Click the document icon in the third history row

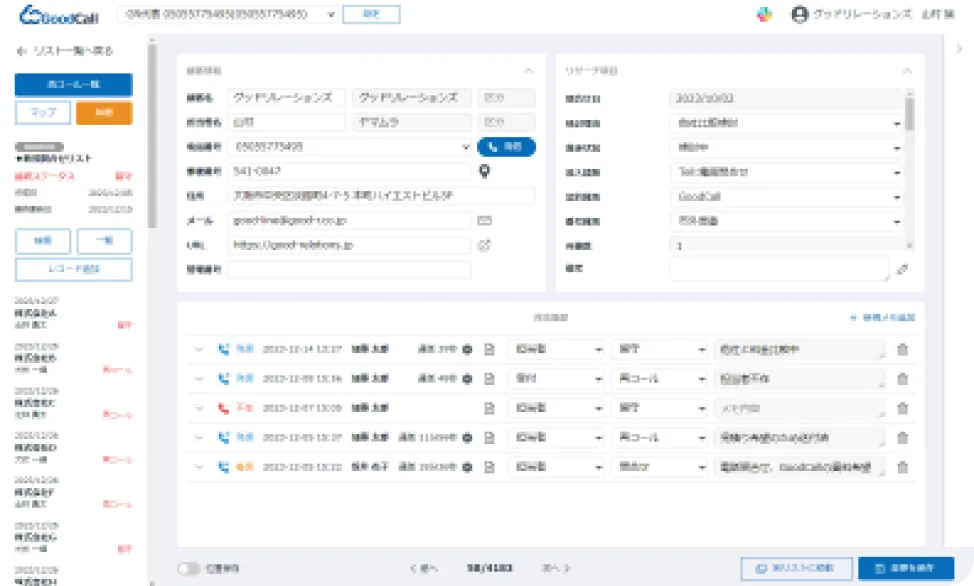(x=490, y=408)
